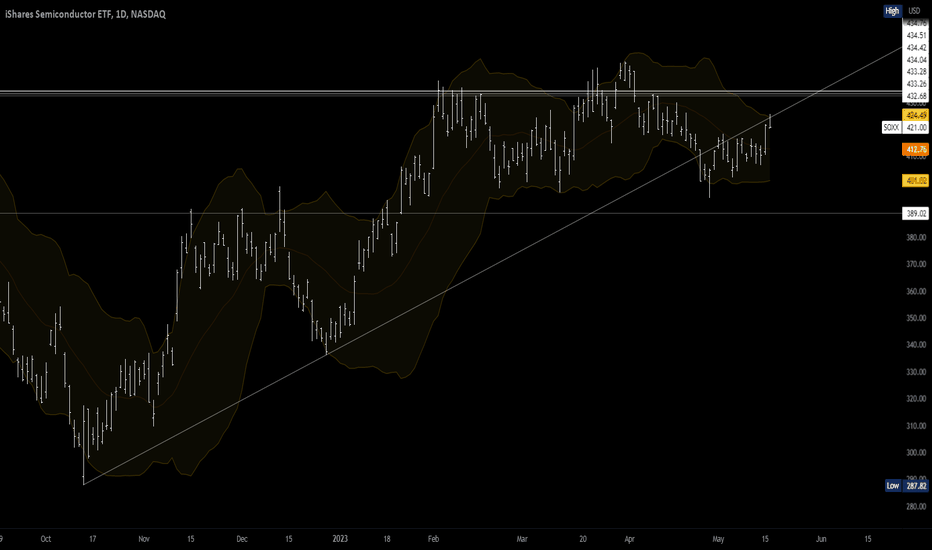
Task: Click the 350.00 price axis tick
Action: (x=916, y=318)
